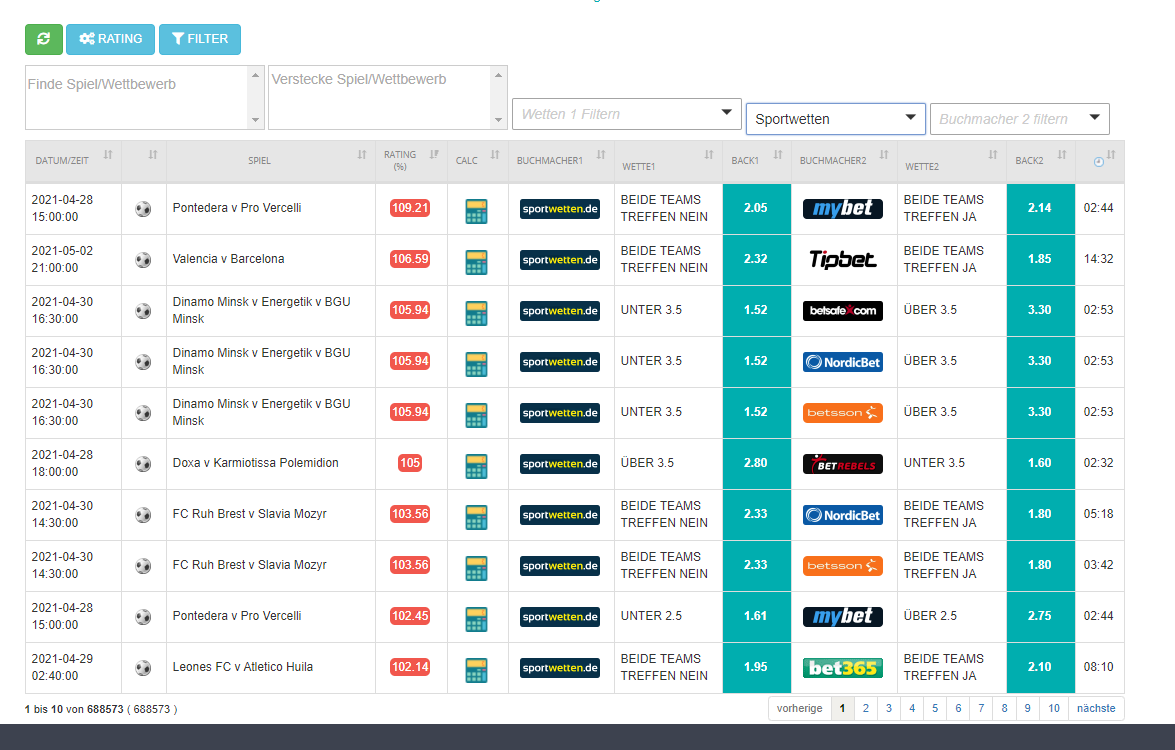
Task: Select the Valencia v Barcelona match name
Action: [229, 259]
